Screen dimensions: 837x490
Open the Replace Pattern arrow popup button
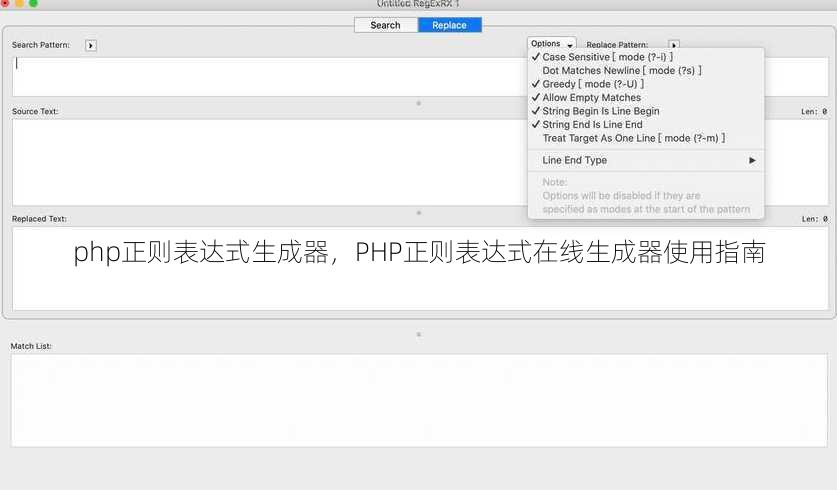pos(674,45)
